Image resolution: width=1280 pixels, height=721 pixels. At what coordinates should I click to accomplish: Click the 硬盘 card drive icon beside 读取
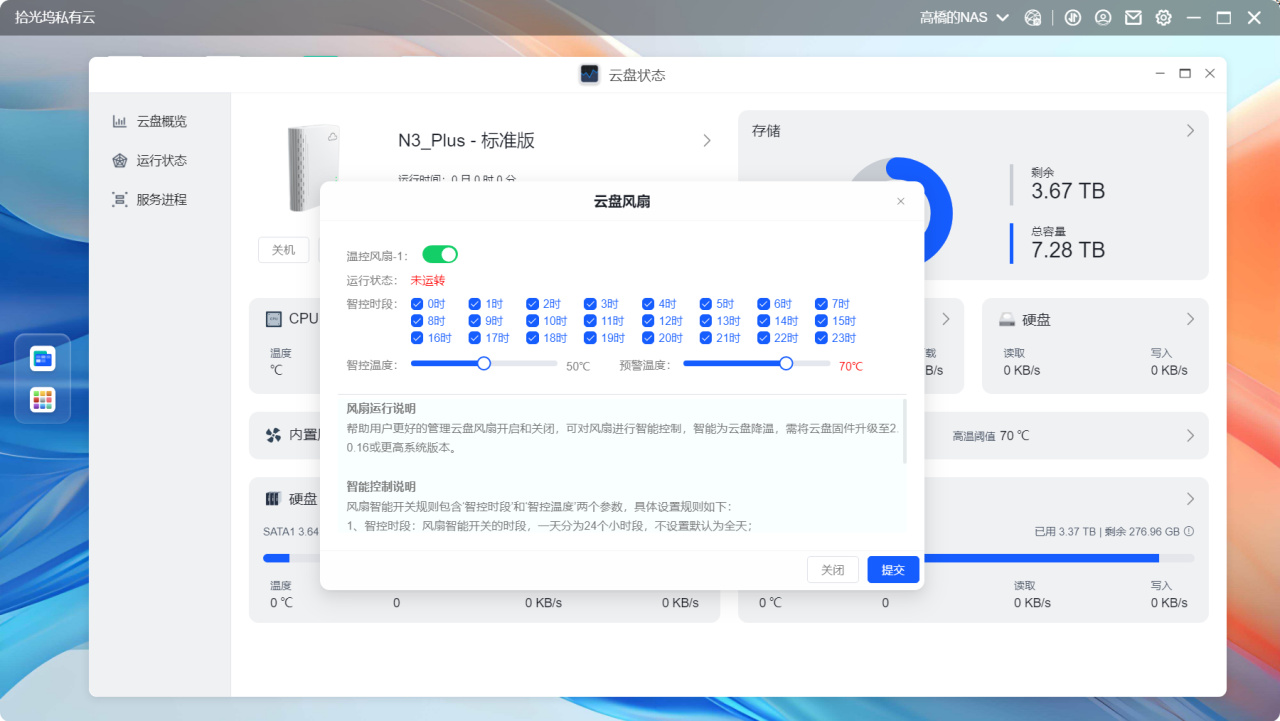tap(1007, 320)
